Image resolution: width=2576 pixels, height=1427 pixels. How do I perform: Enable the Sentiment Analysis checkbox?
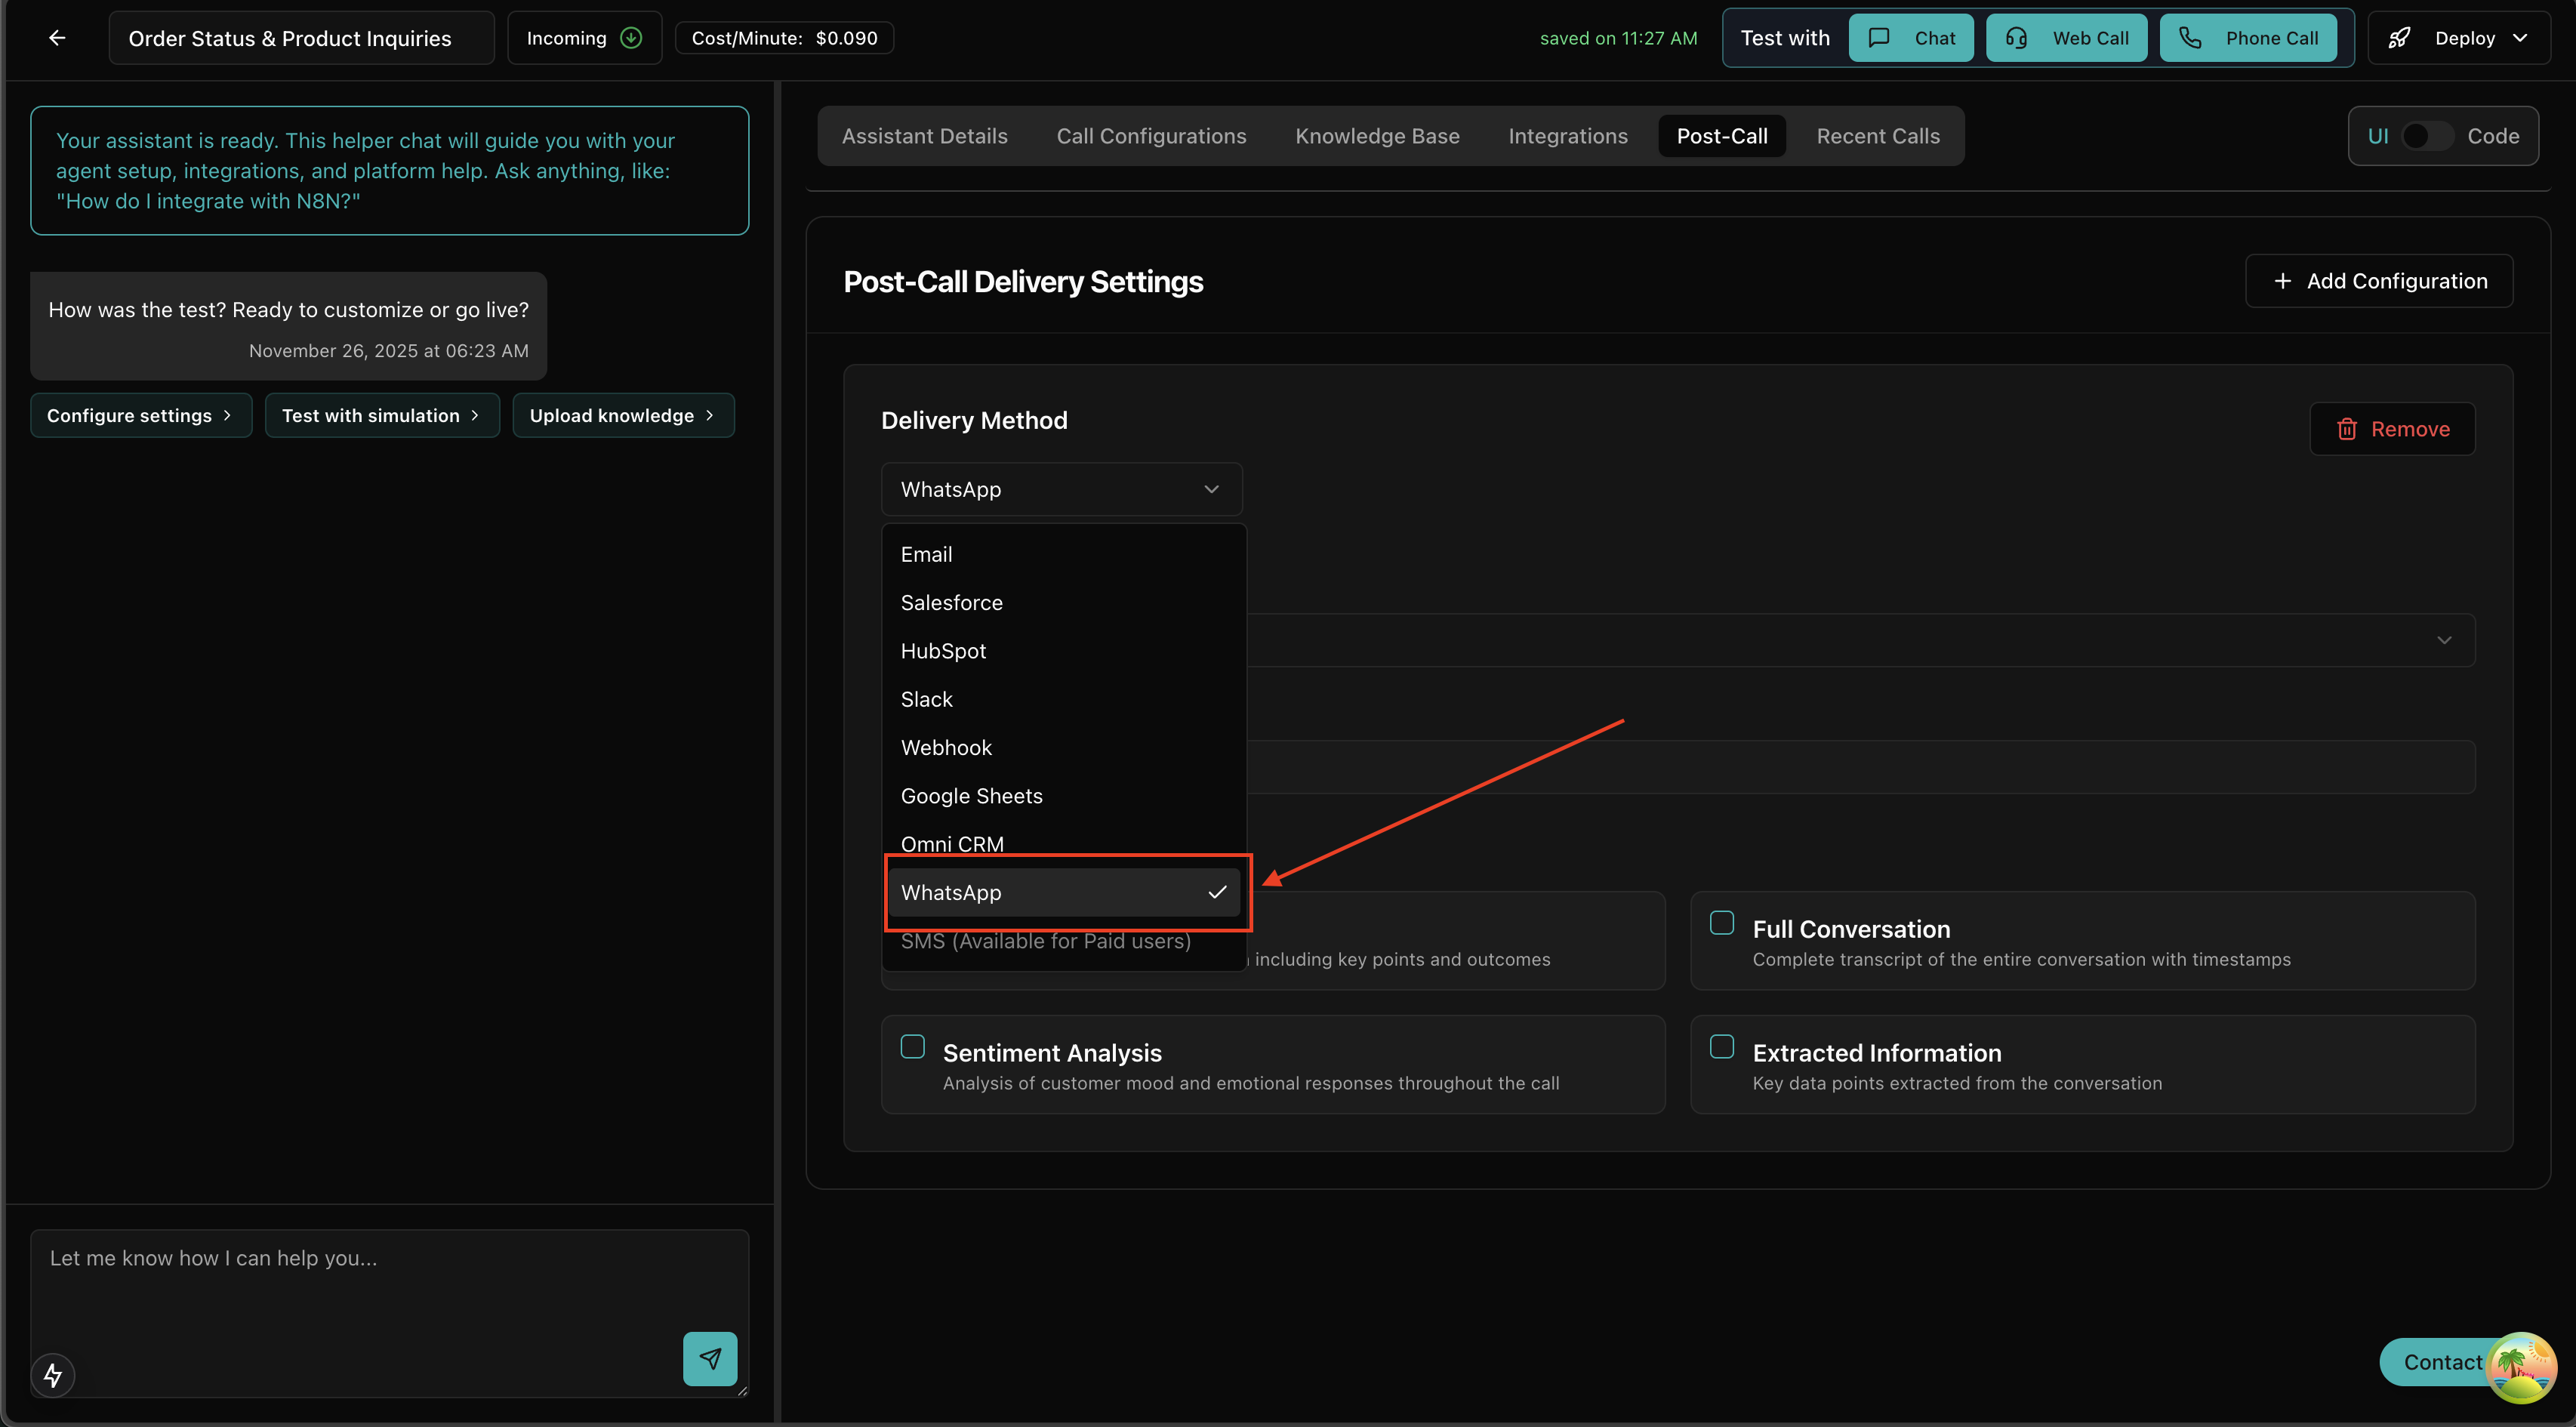tap(912, 1047)
